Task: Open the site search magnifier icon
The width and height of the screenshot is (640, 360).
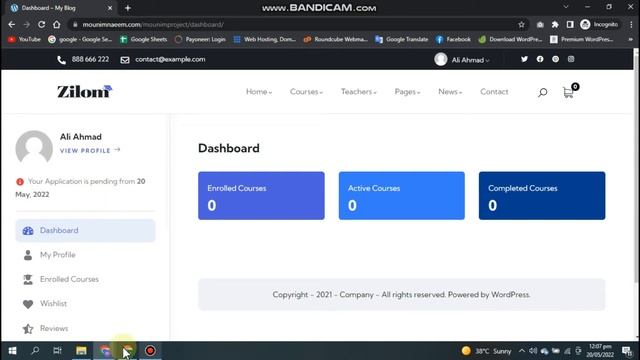Action: (x=542, y=92)
